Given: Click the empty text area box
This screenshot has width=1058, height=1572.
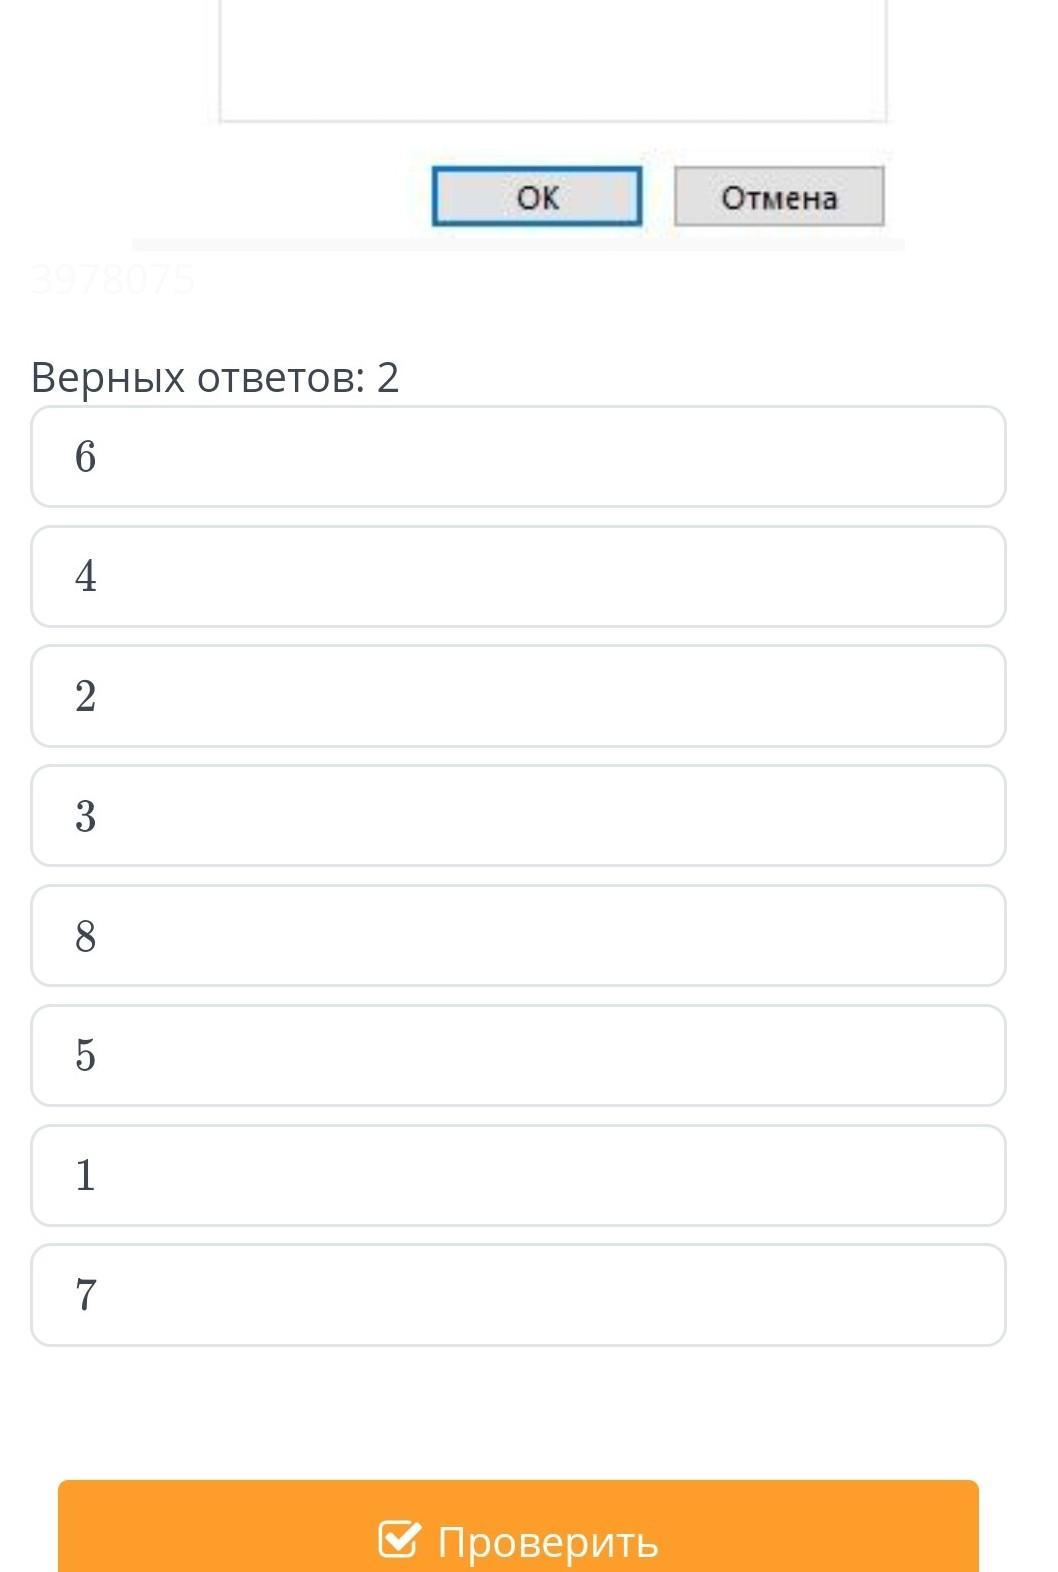Looking at the screenshot, I should (x=553, y=60).
